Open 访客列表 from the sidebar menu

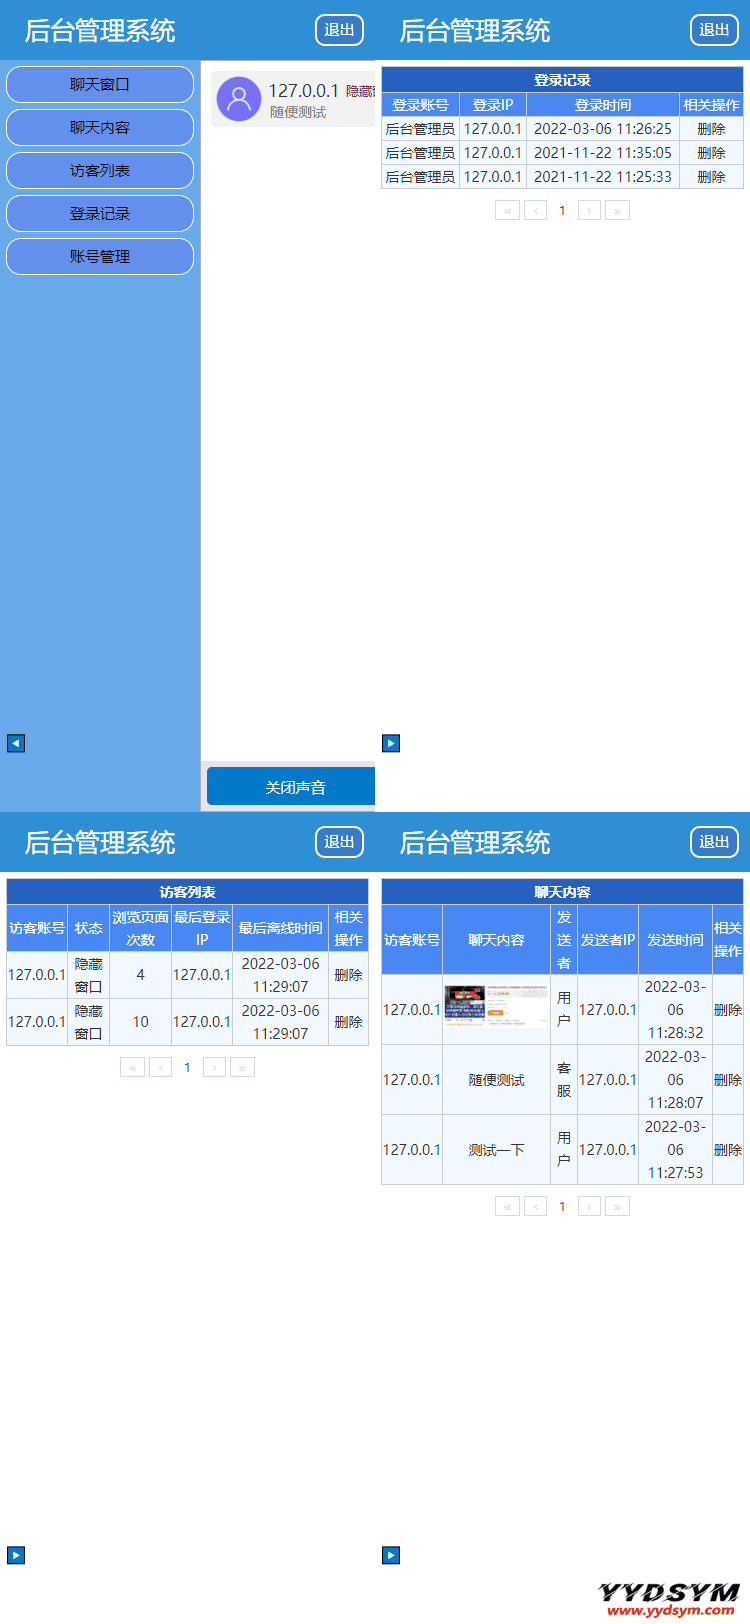(100, 170)
